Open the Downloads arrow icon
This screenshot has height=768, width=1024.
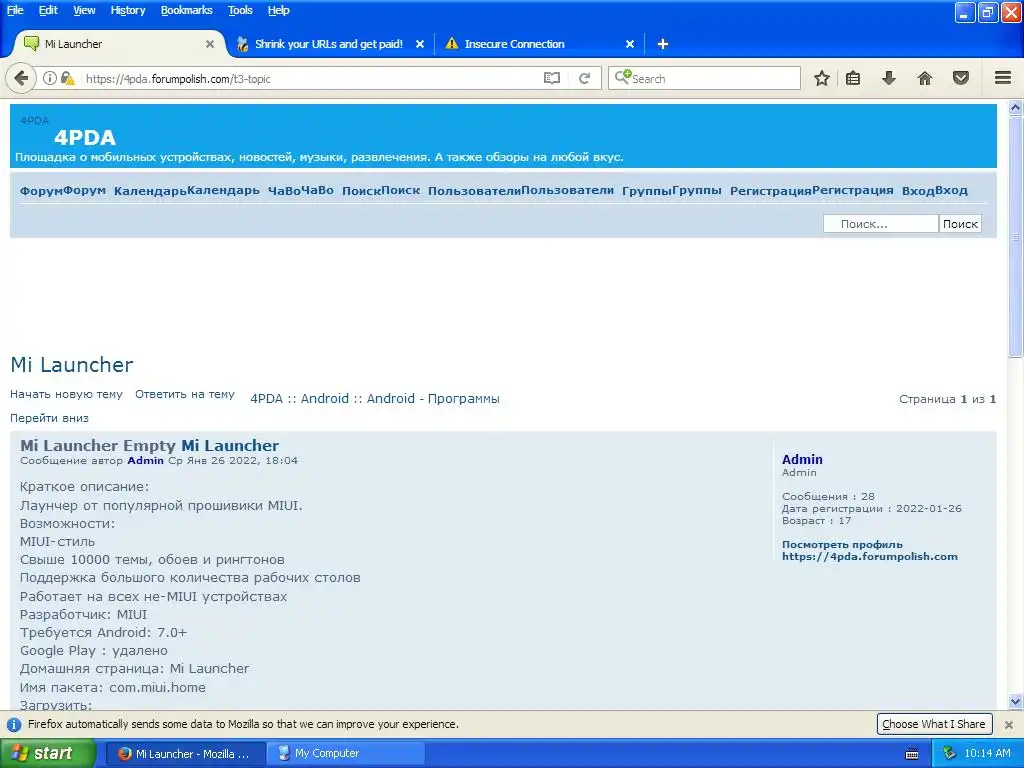coord(889,78)
